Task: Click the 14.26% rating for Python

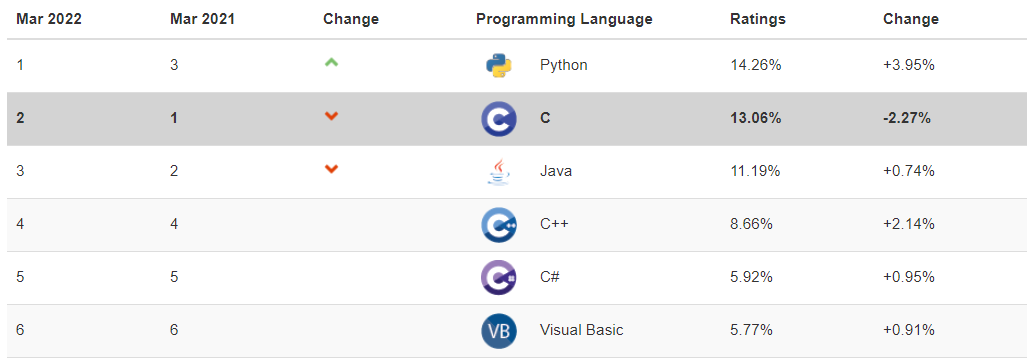Action: (756, 65)
